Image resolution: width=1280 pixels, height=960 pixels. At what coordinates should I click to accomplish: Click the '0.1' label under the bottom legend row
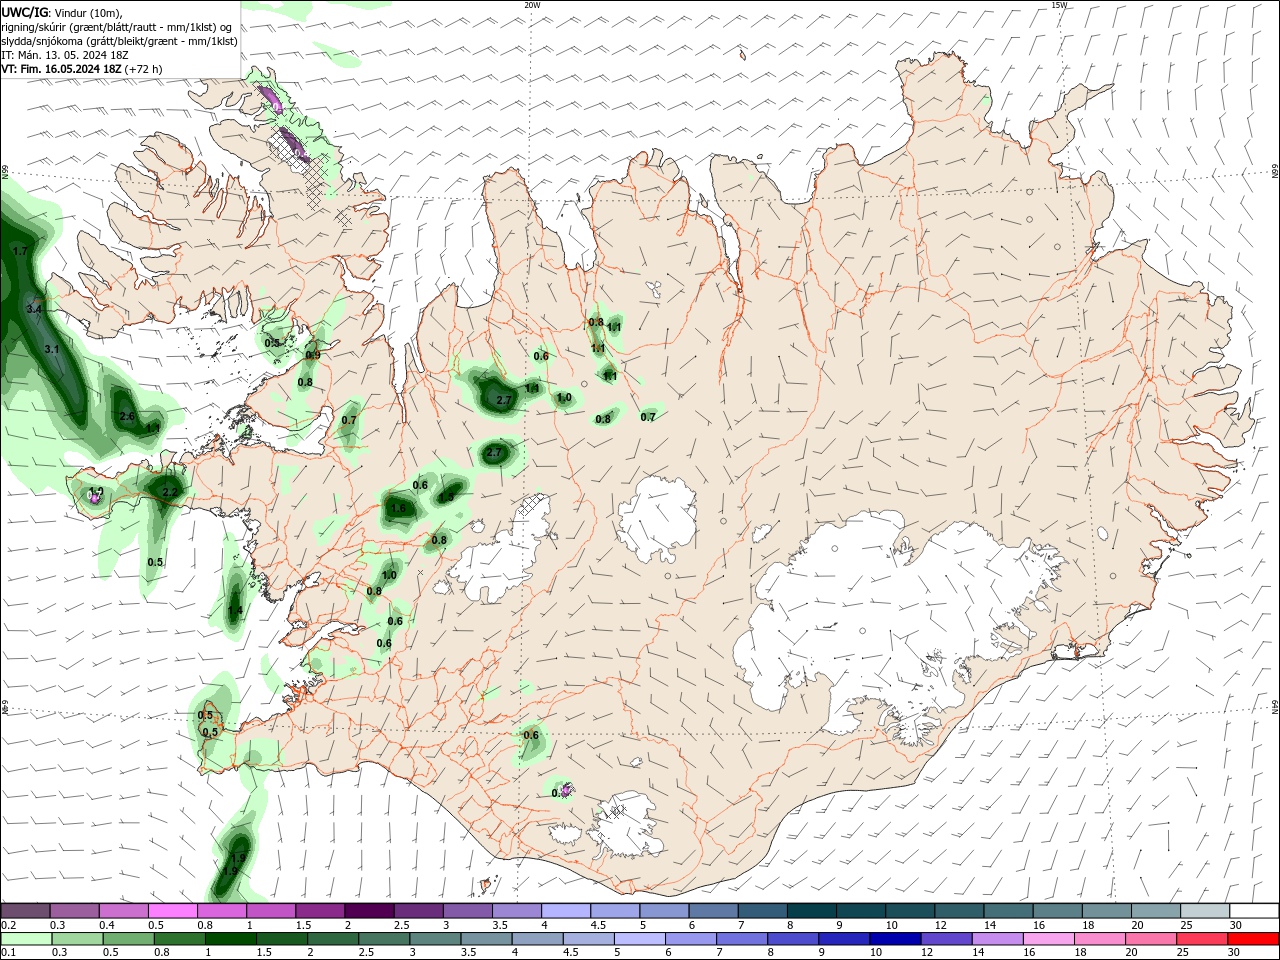pyautogui.click(x=8, y=953)
